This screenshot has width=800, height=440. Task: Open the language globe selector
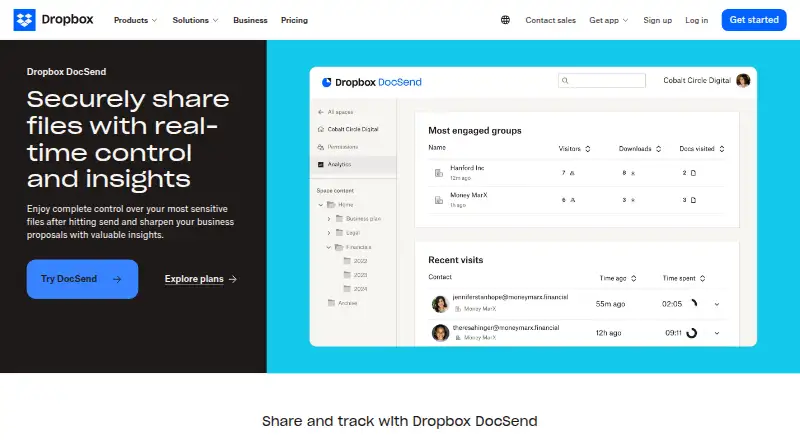[505, 20]
